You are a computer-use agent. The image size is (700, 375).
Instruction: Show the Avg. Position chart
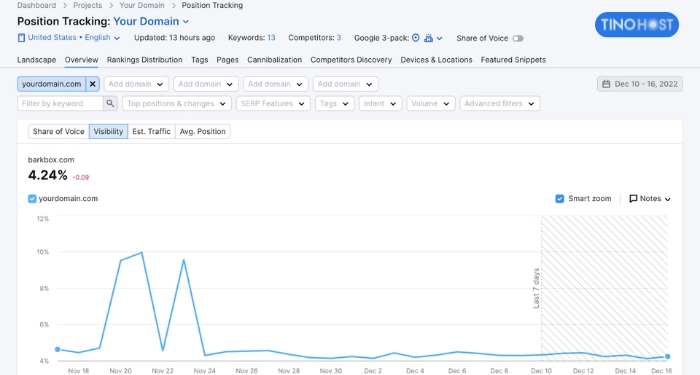203,131
